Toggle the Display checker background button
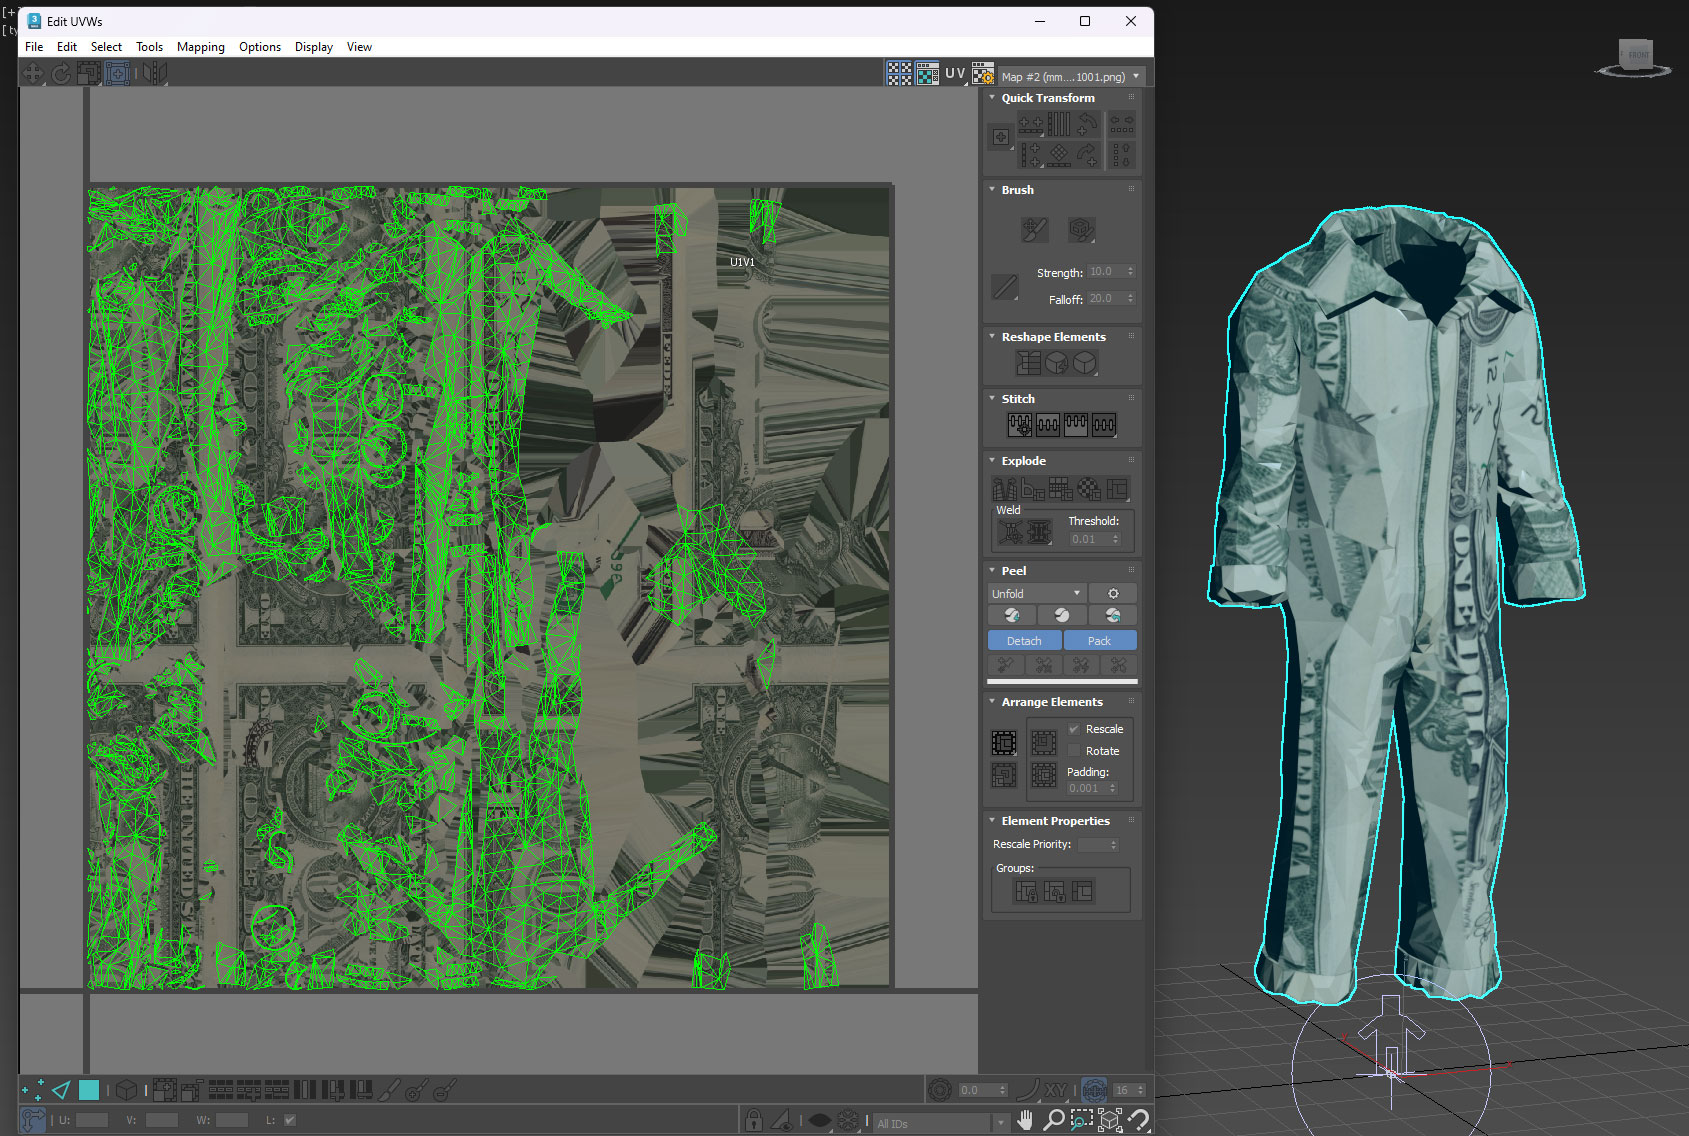Viewport: 1689px width, 1136px height. coord(927,73)
